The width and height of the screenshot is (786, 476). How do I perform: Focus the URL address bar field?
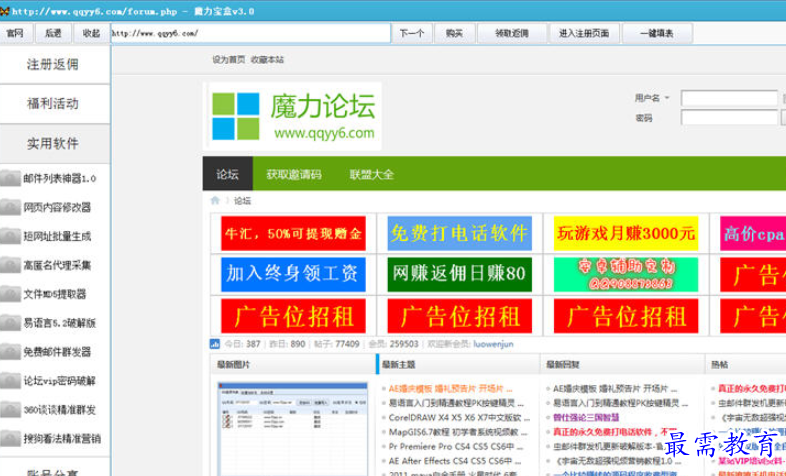pyautogui.click(x=249, y=33)
